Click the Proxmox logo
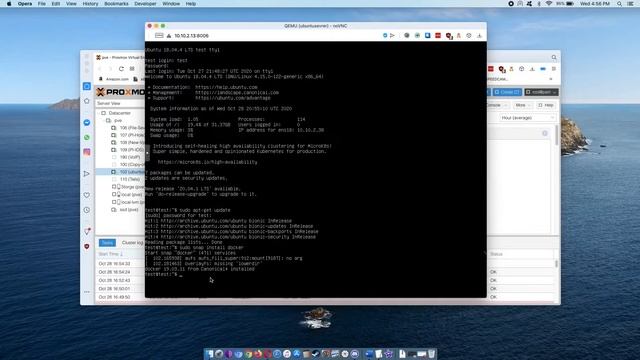 [120, 92]
